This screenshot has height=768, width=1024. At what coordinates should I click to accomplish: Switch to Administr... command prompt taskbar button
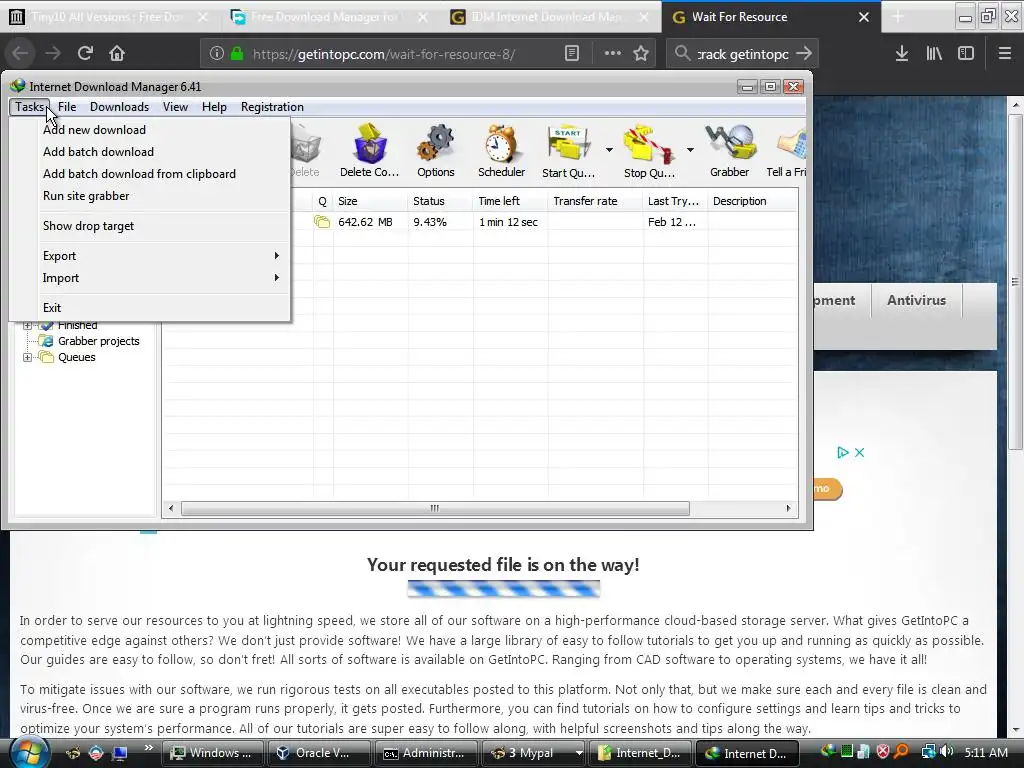[x=424, y=753]
